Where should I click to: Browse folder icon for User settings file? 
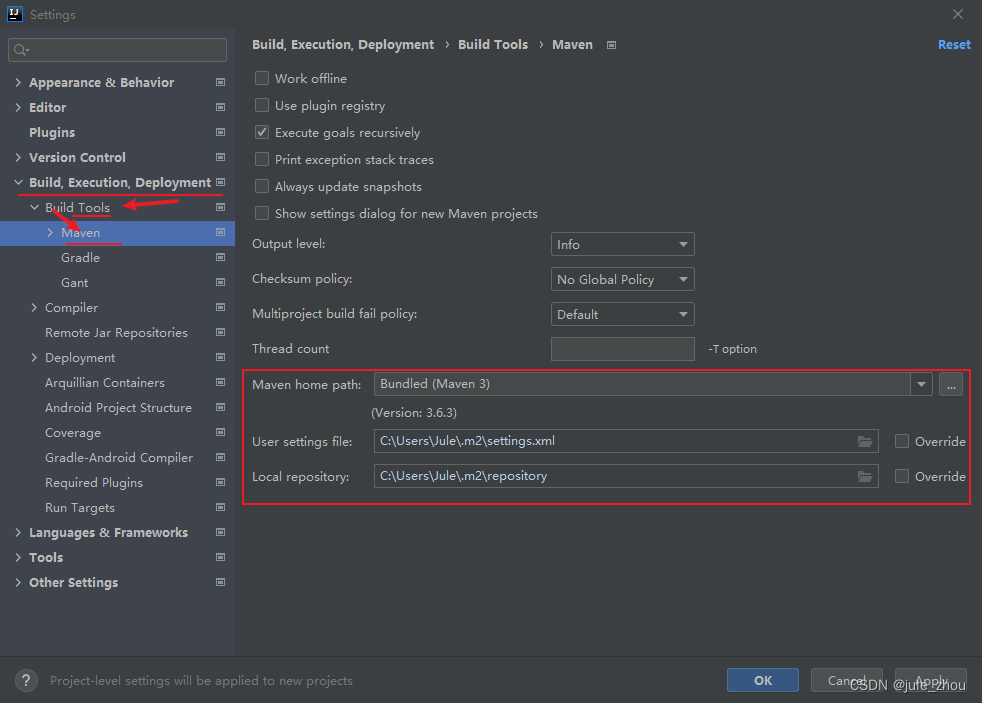point(865,441)
